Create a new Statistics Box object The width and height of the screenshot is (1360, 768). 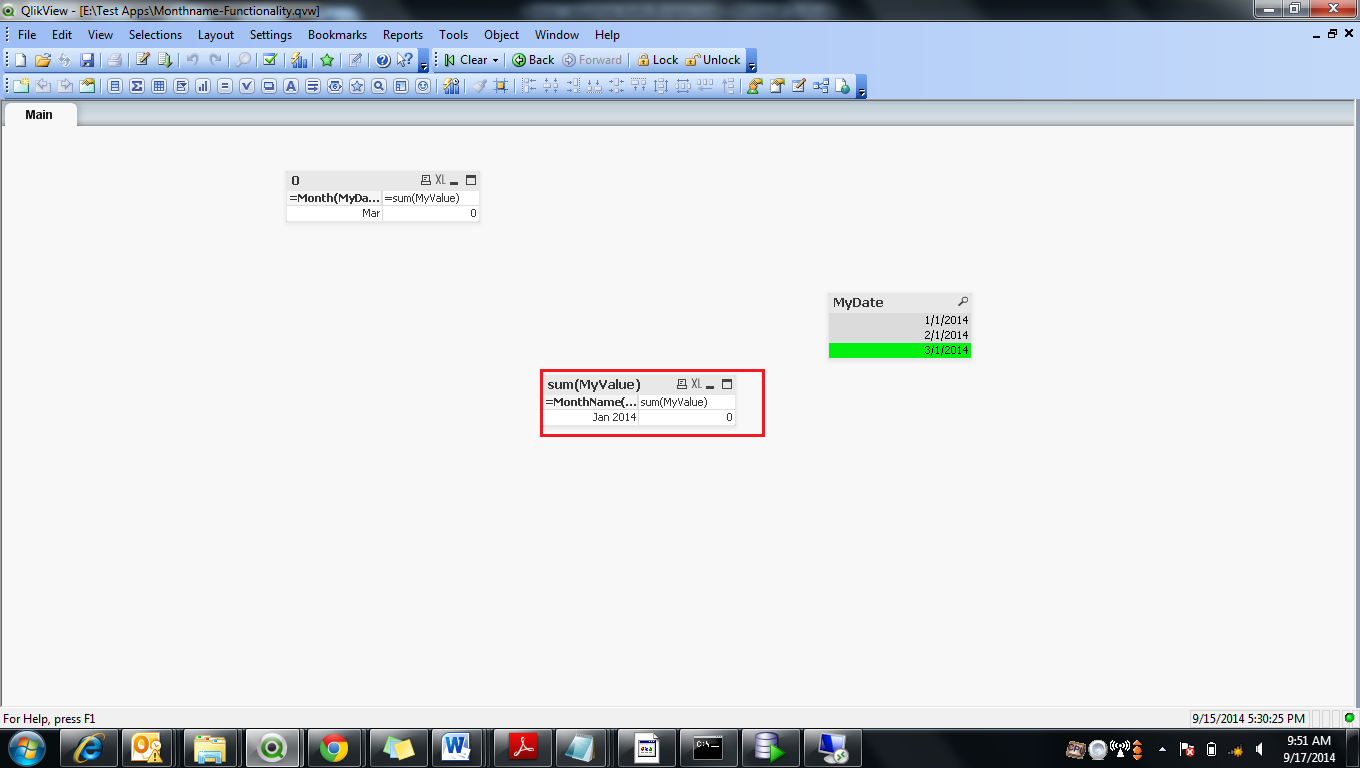pyautogui.click(x=137, y=86)
